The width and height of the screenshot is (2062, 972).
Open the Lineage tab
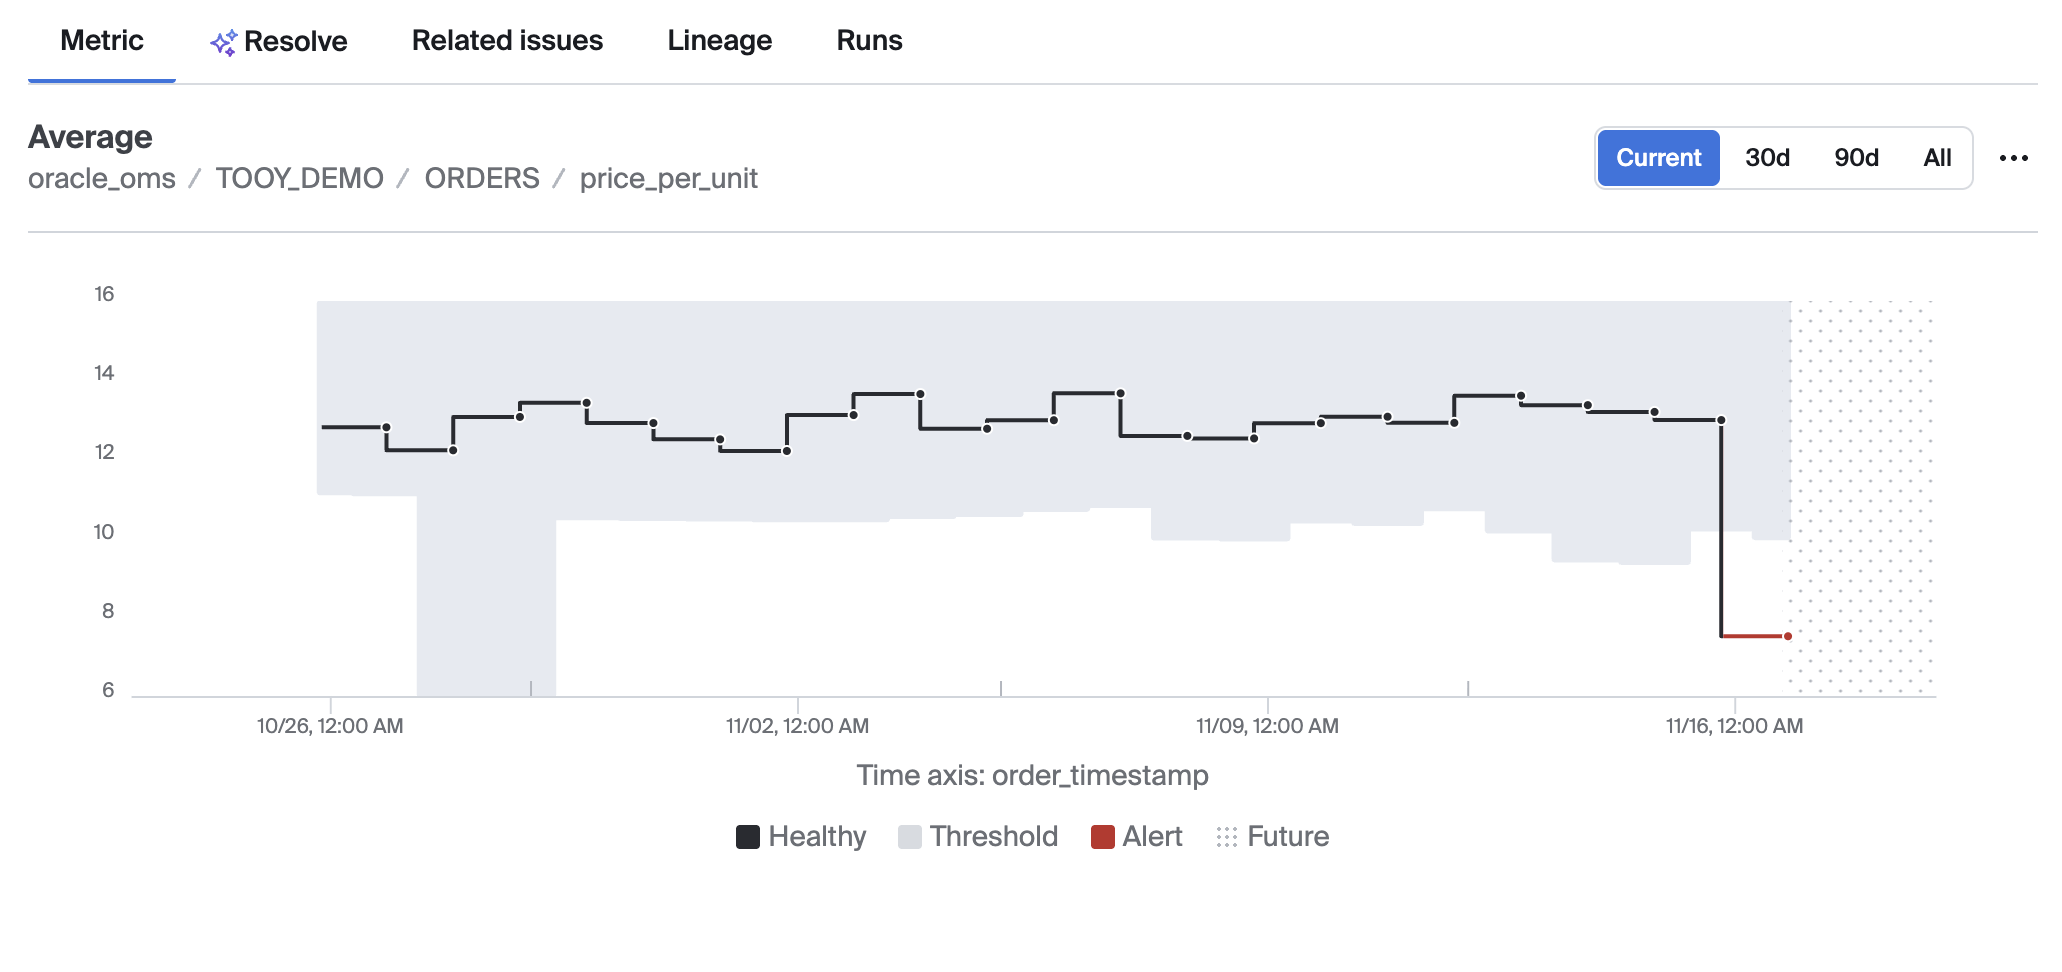(719, 41)
